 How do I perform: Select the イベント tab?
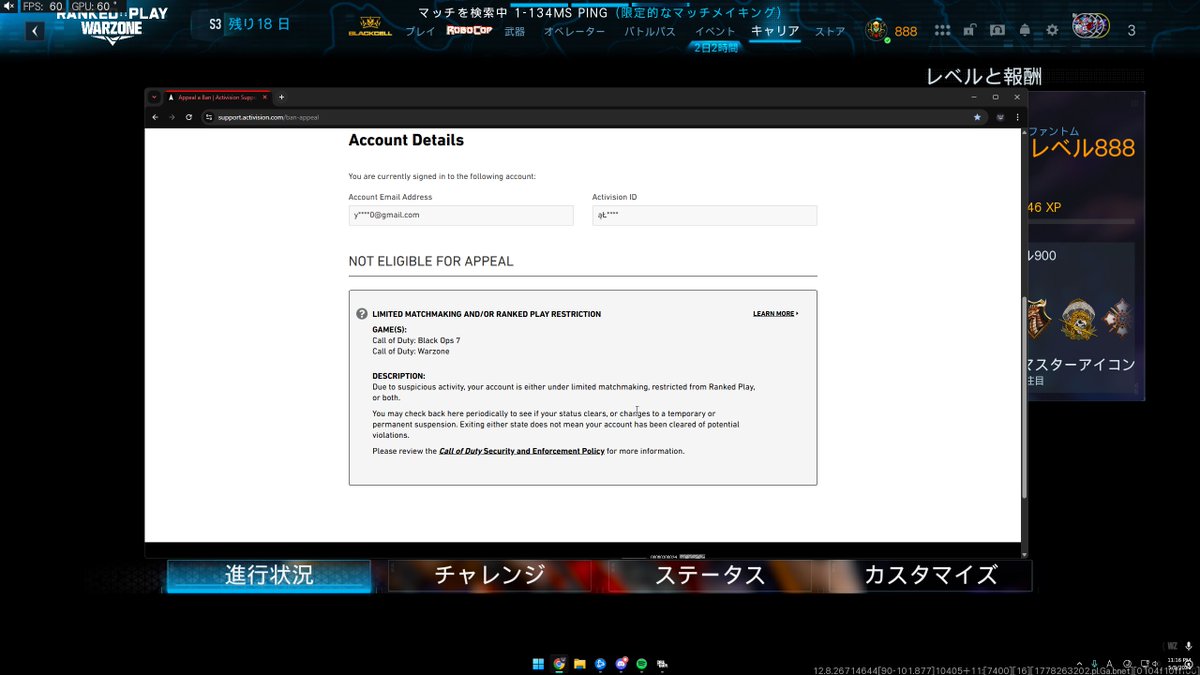tap(715, 32)
